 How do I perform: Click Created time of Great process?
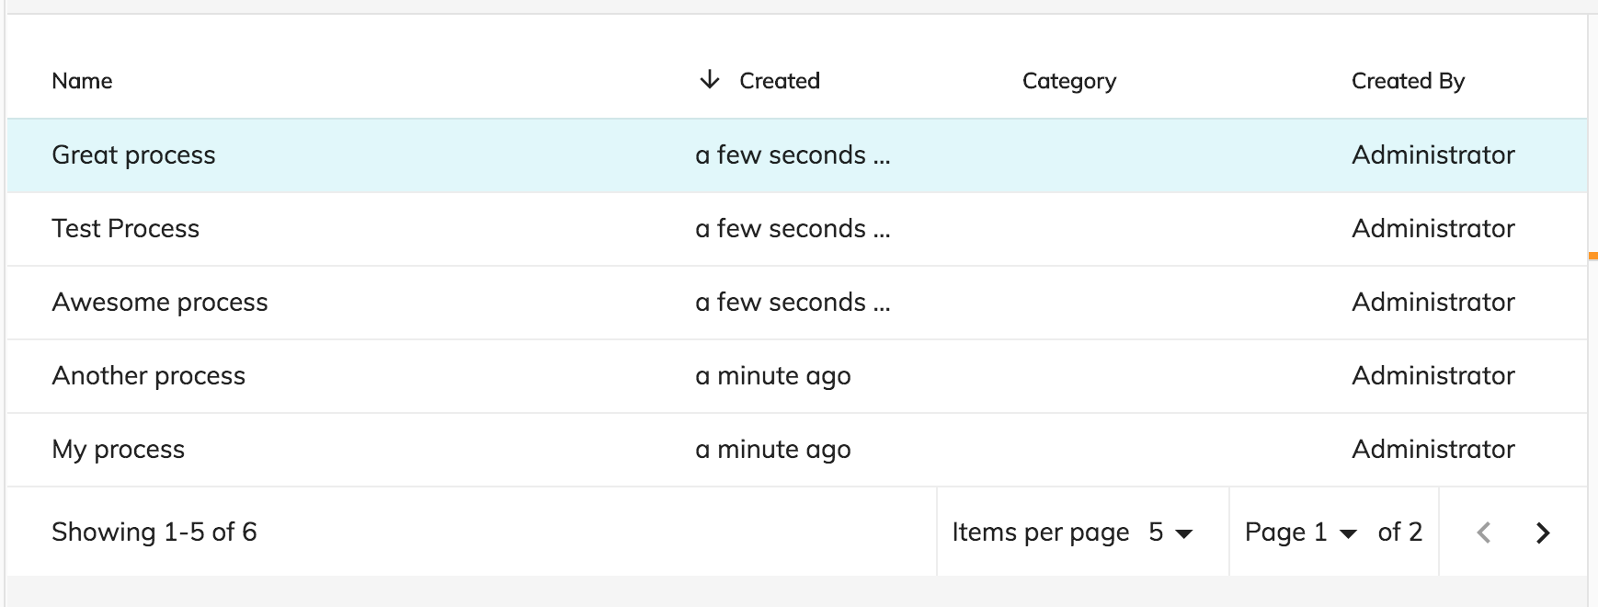793,155
